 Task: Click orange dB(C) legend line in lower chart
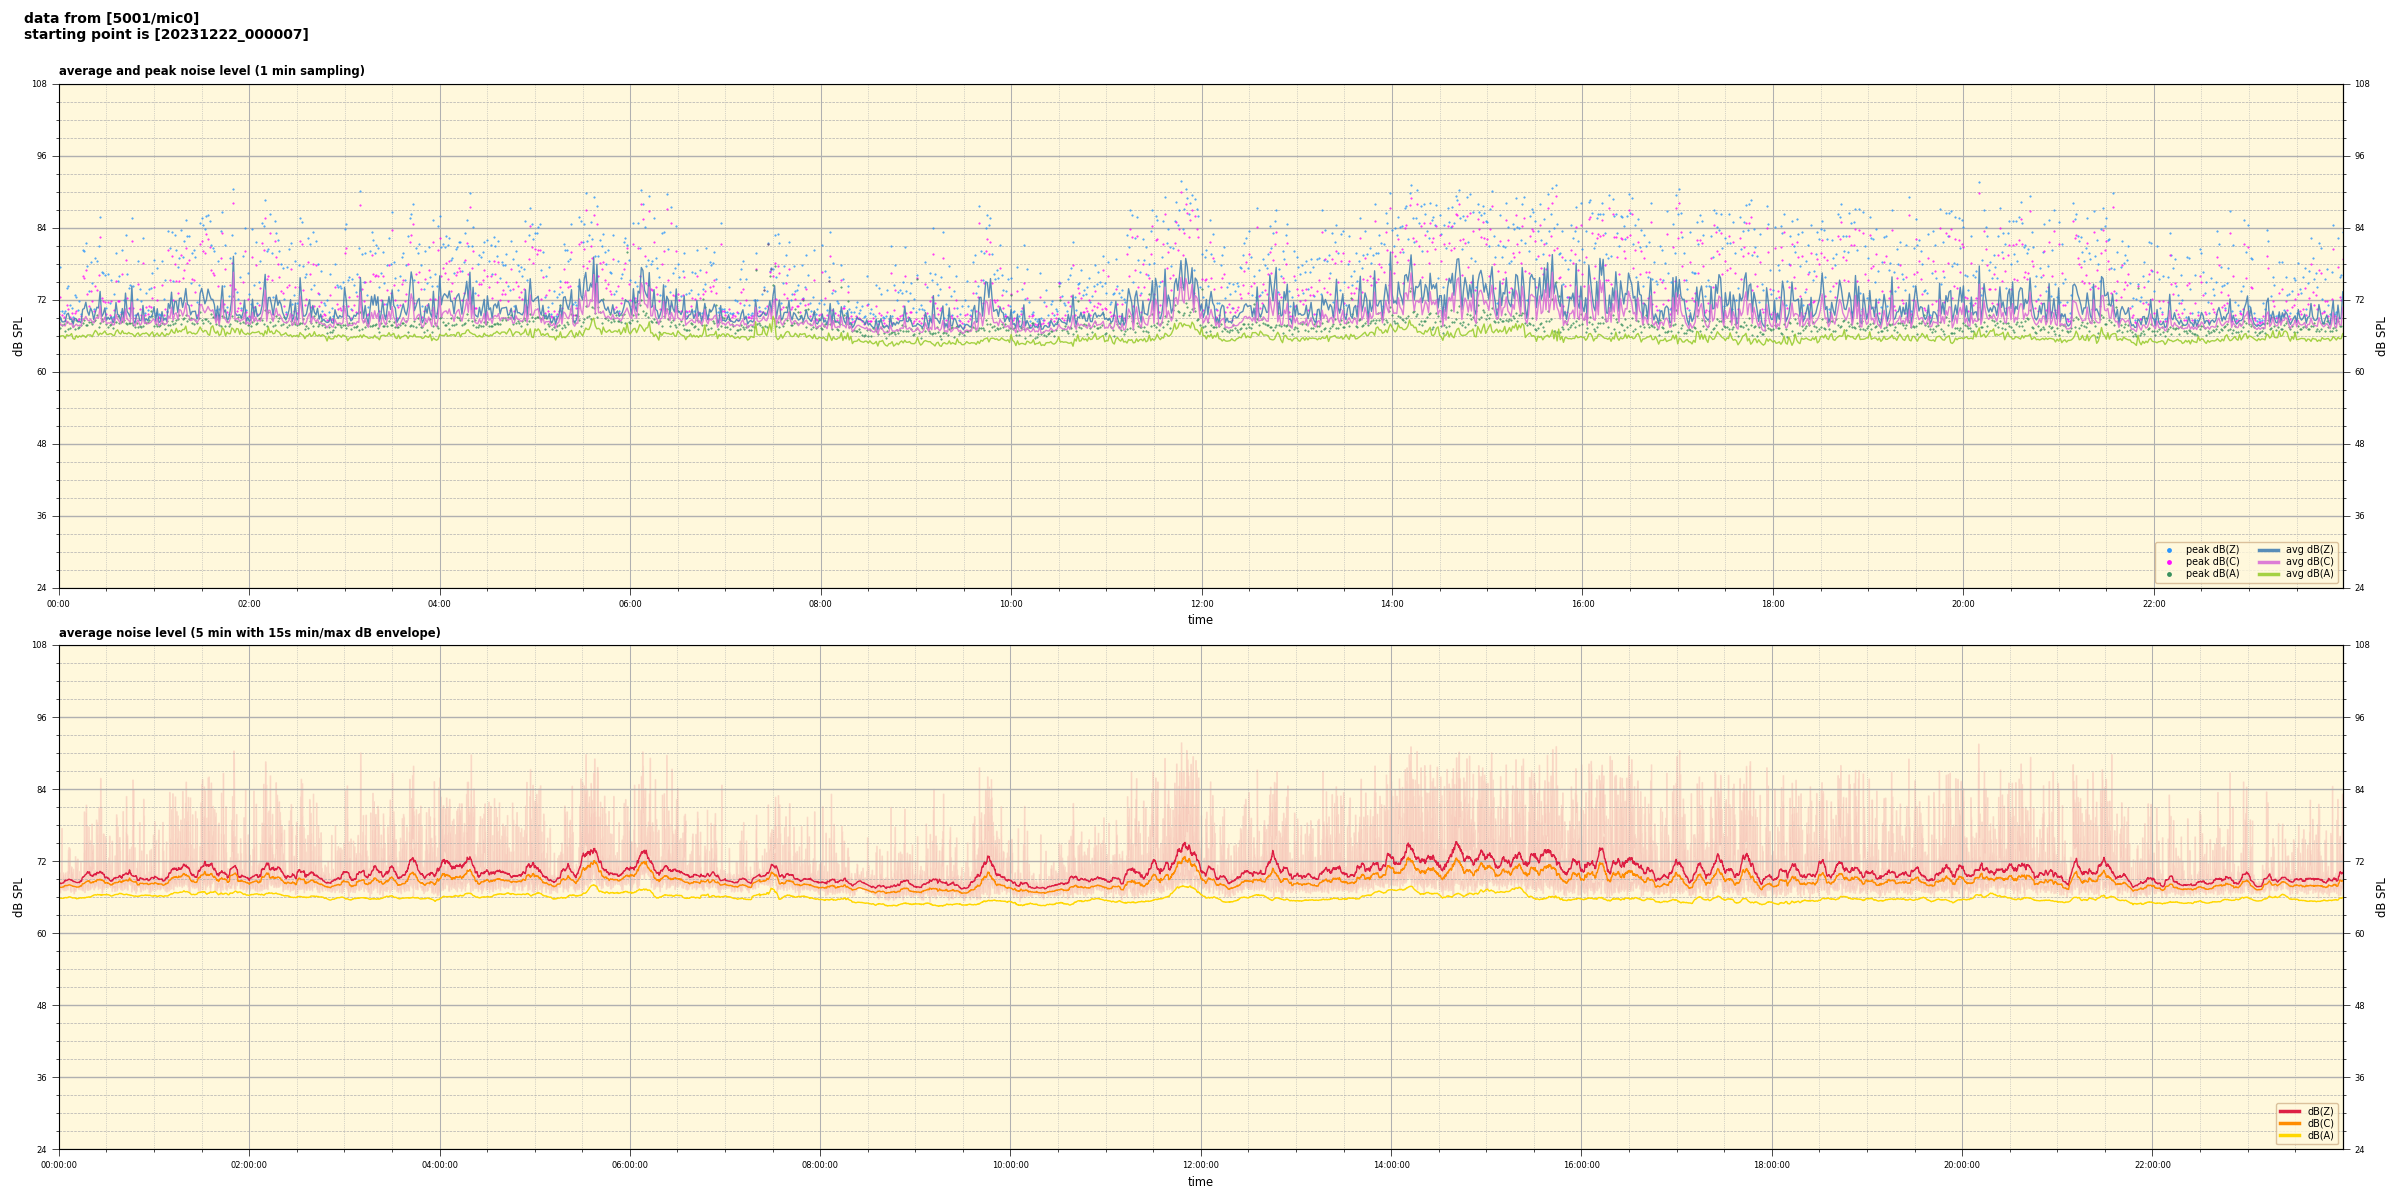[x=2290, y=1123]
